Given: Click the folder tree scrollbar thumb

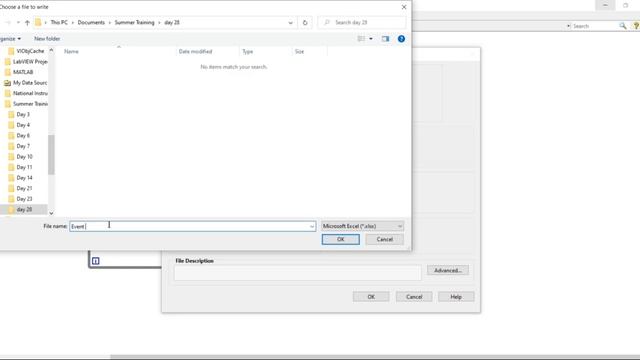Looking at the screenshot, I should (51, 155).
